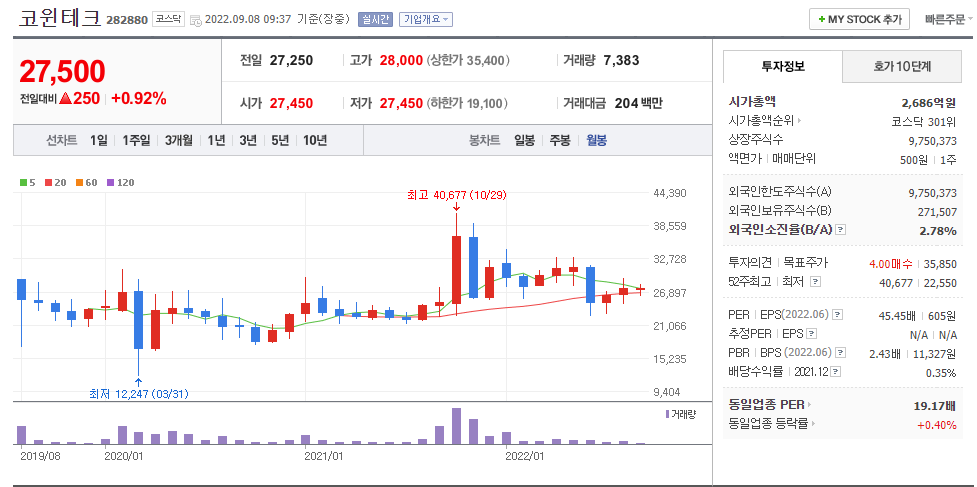This screenshot has width=977, height=487.
Task: Click the 동일업종 PER label link
Action: coord(767,405)
